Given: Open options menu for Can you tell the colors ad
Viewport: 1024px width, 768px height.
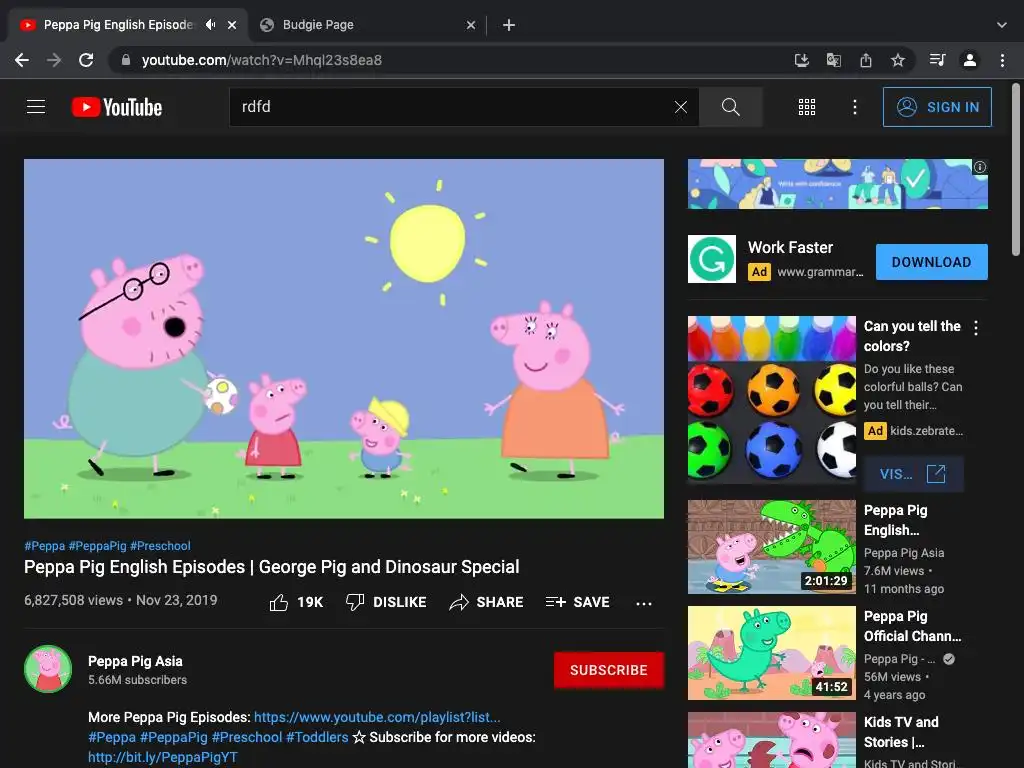Looking at the screenshot, I should point(976,328).
